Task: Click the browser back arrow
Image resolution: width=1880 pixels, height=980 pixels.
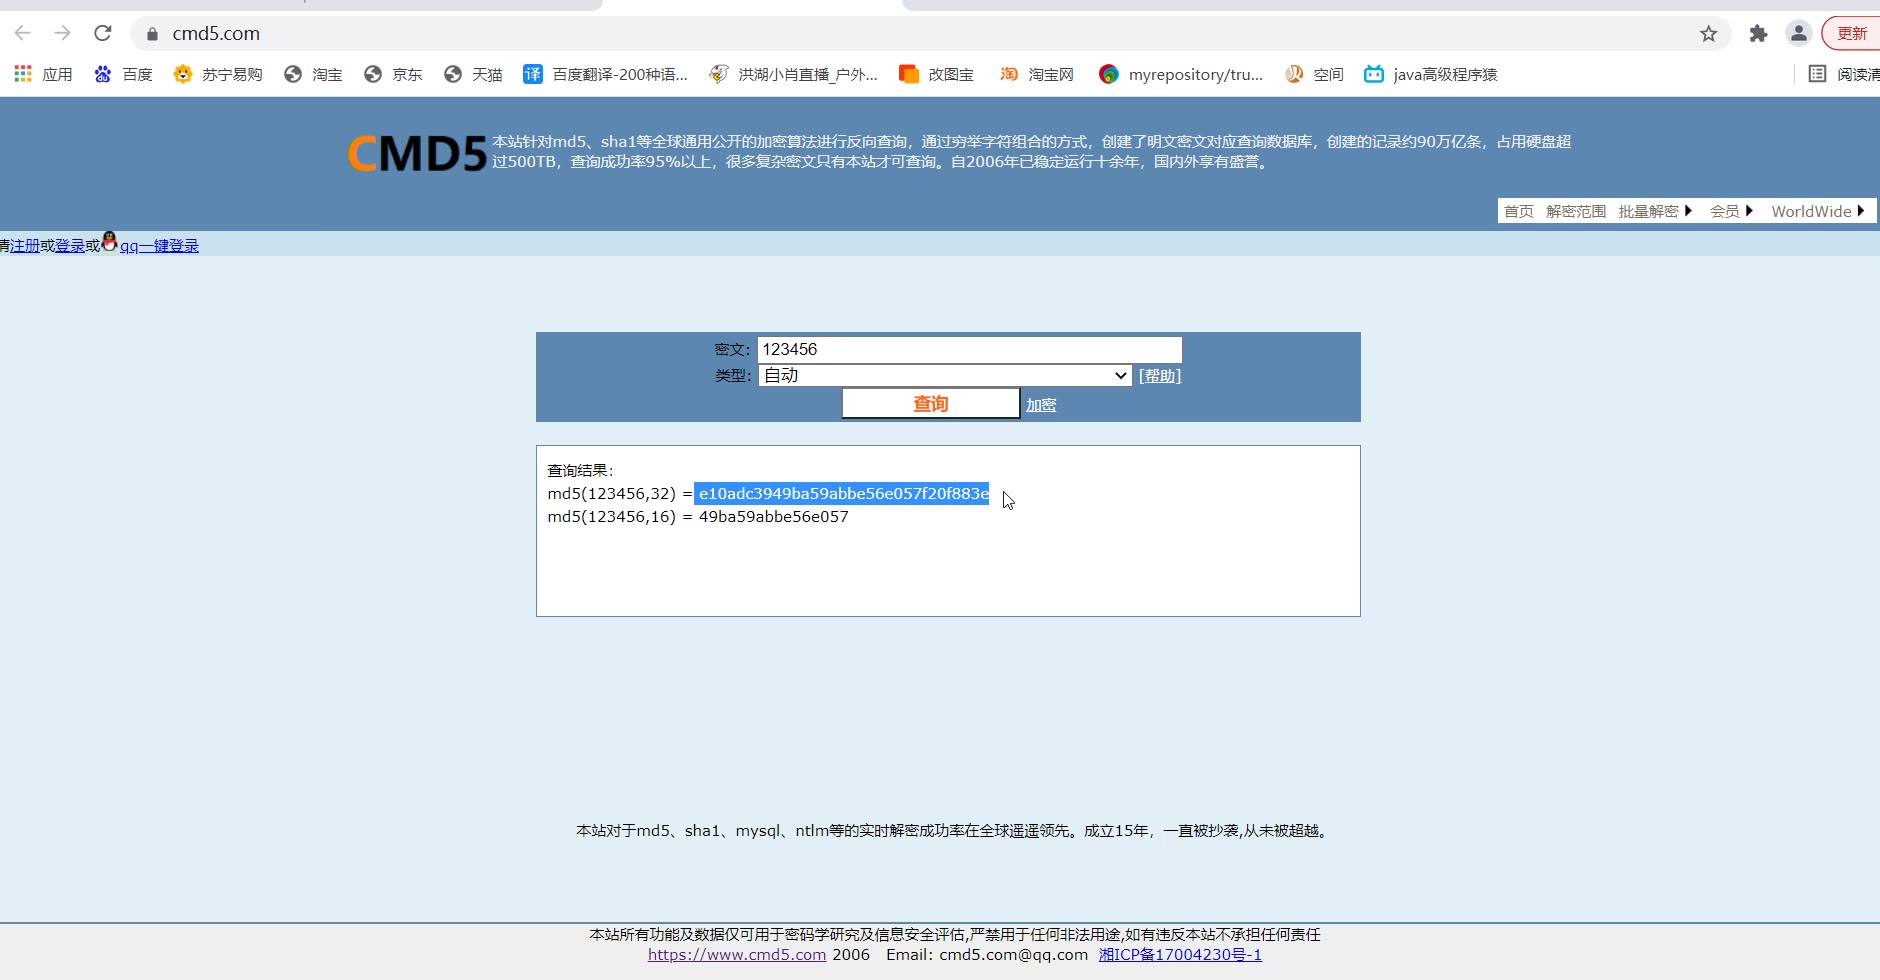Action: 22,33
